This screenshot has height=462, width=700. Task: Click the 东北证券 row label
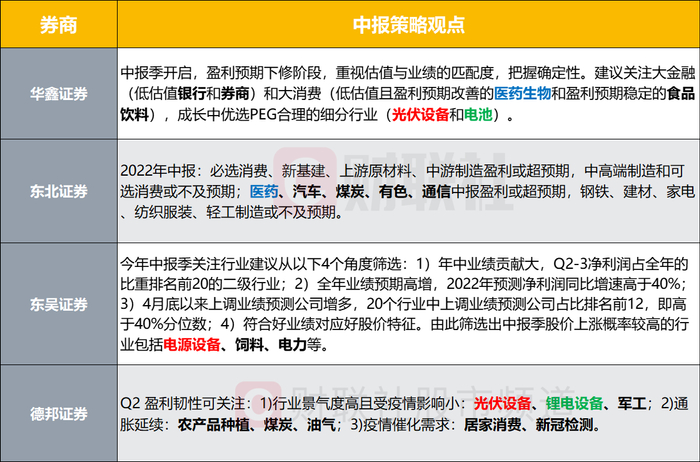tap(58, 191)
